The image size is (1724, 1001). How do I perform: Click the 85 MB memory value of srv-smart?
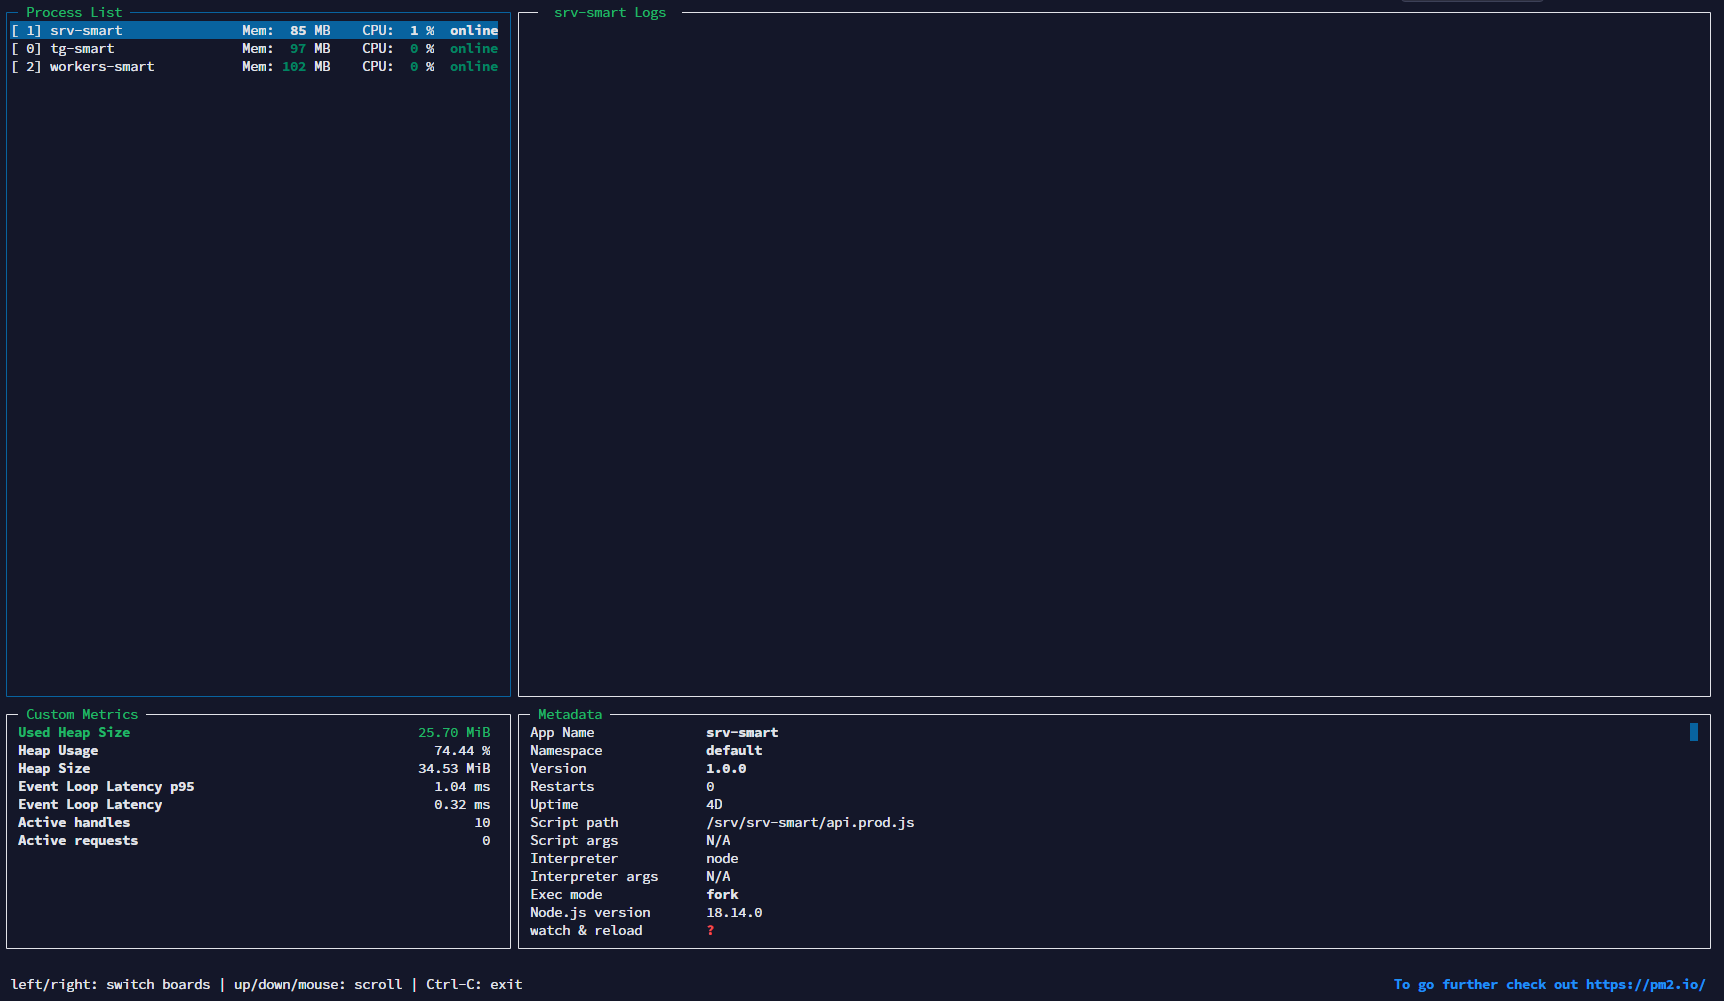coord(310,31)
